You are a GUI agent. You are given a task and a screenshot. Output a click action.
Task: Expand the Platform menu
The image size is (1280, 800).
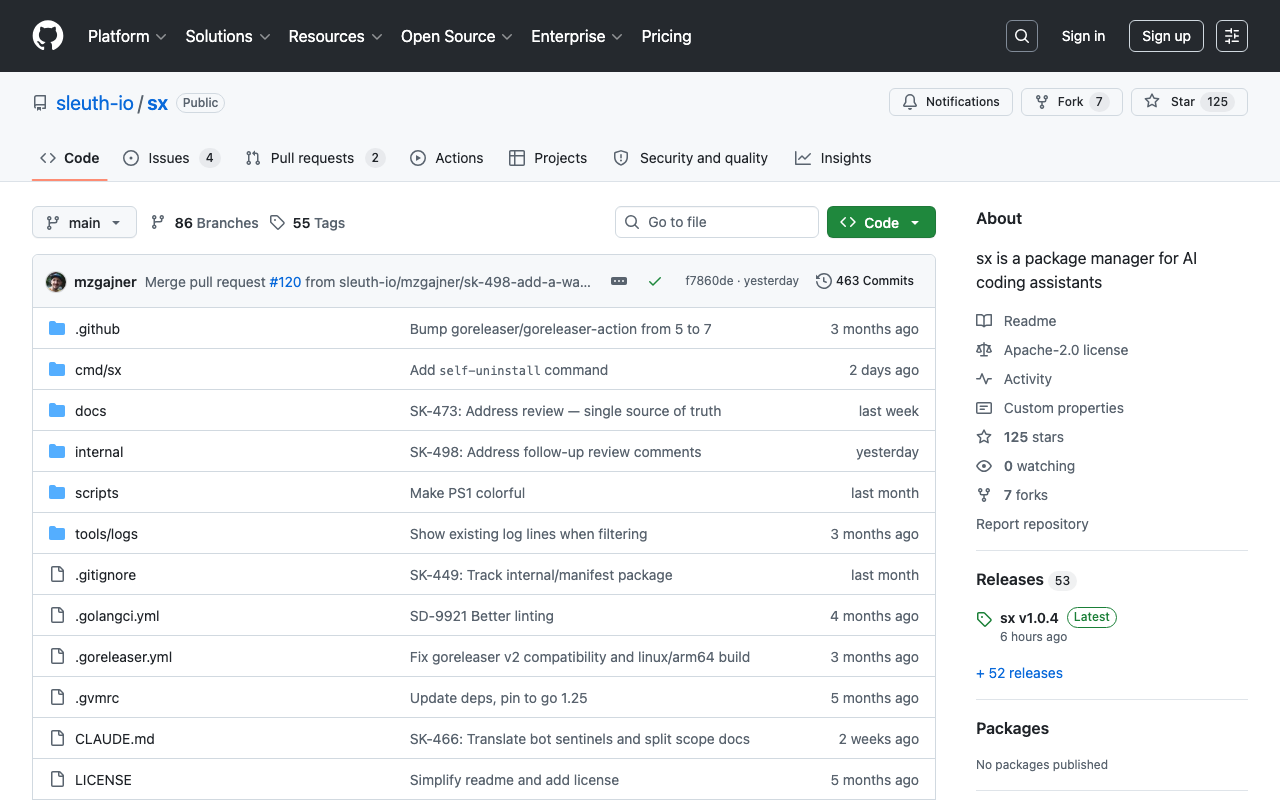[127, 36]
